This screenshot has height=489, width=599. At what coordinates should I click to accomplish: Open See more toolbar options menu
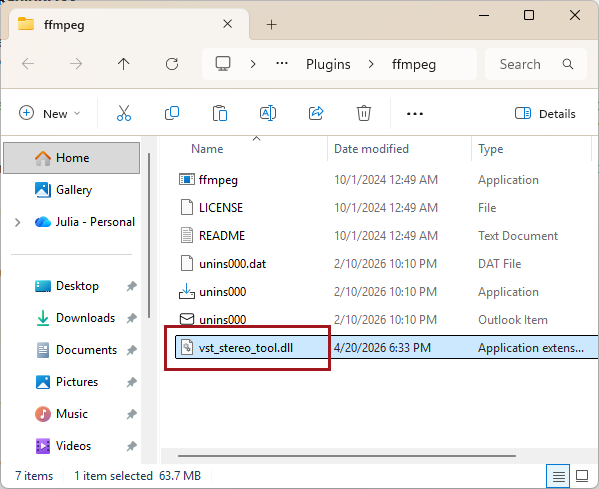415,113
